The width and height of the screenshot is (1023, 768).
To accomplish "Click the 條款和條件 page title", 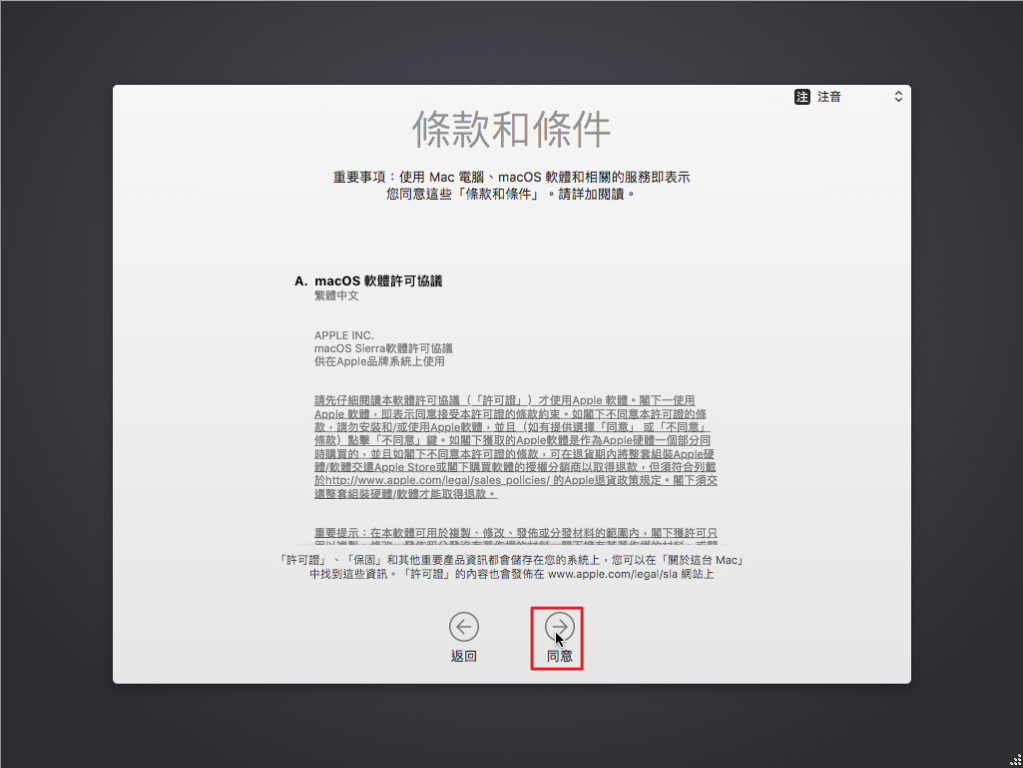I will pyautogui.click(x=512, y=129).
